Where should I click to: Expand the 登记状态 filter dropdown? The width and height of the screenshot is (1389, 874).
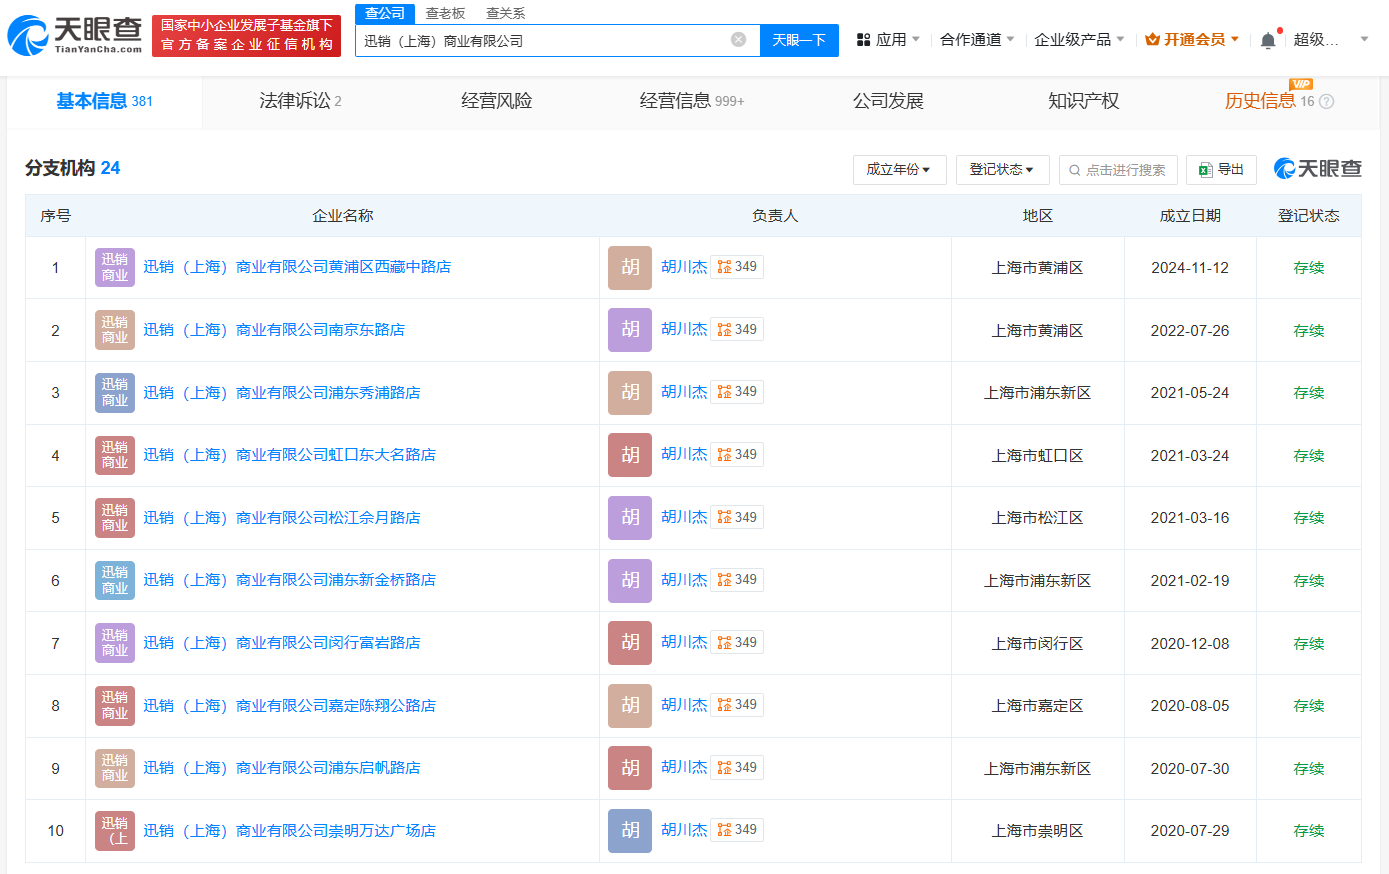point(1001,170)
